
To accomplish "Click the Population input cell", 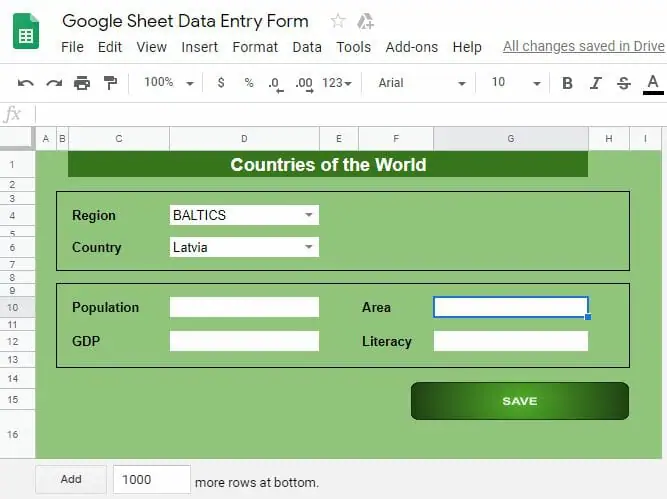I will pyautogui.click(x=244, y=307).
